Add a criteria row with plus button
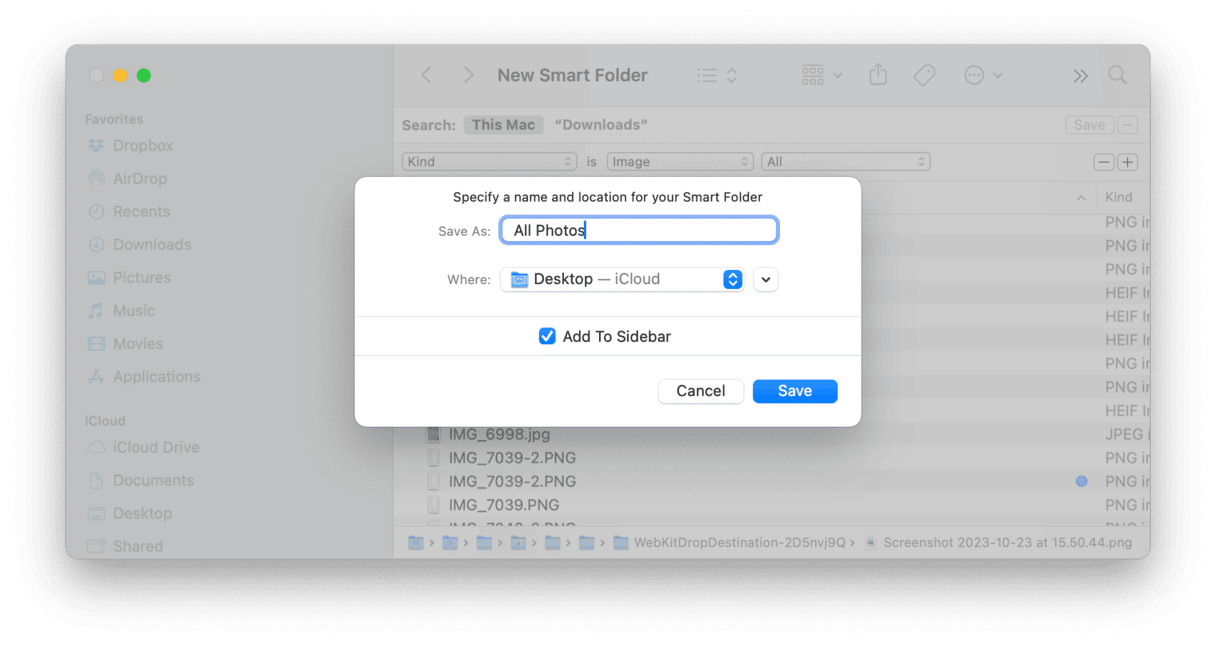Screen dimensions: 1216x646 tap(1127, 162)
